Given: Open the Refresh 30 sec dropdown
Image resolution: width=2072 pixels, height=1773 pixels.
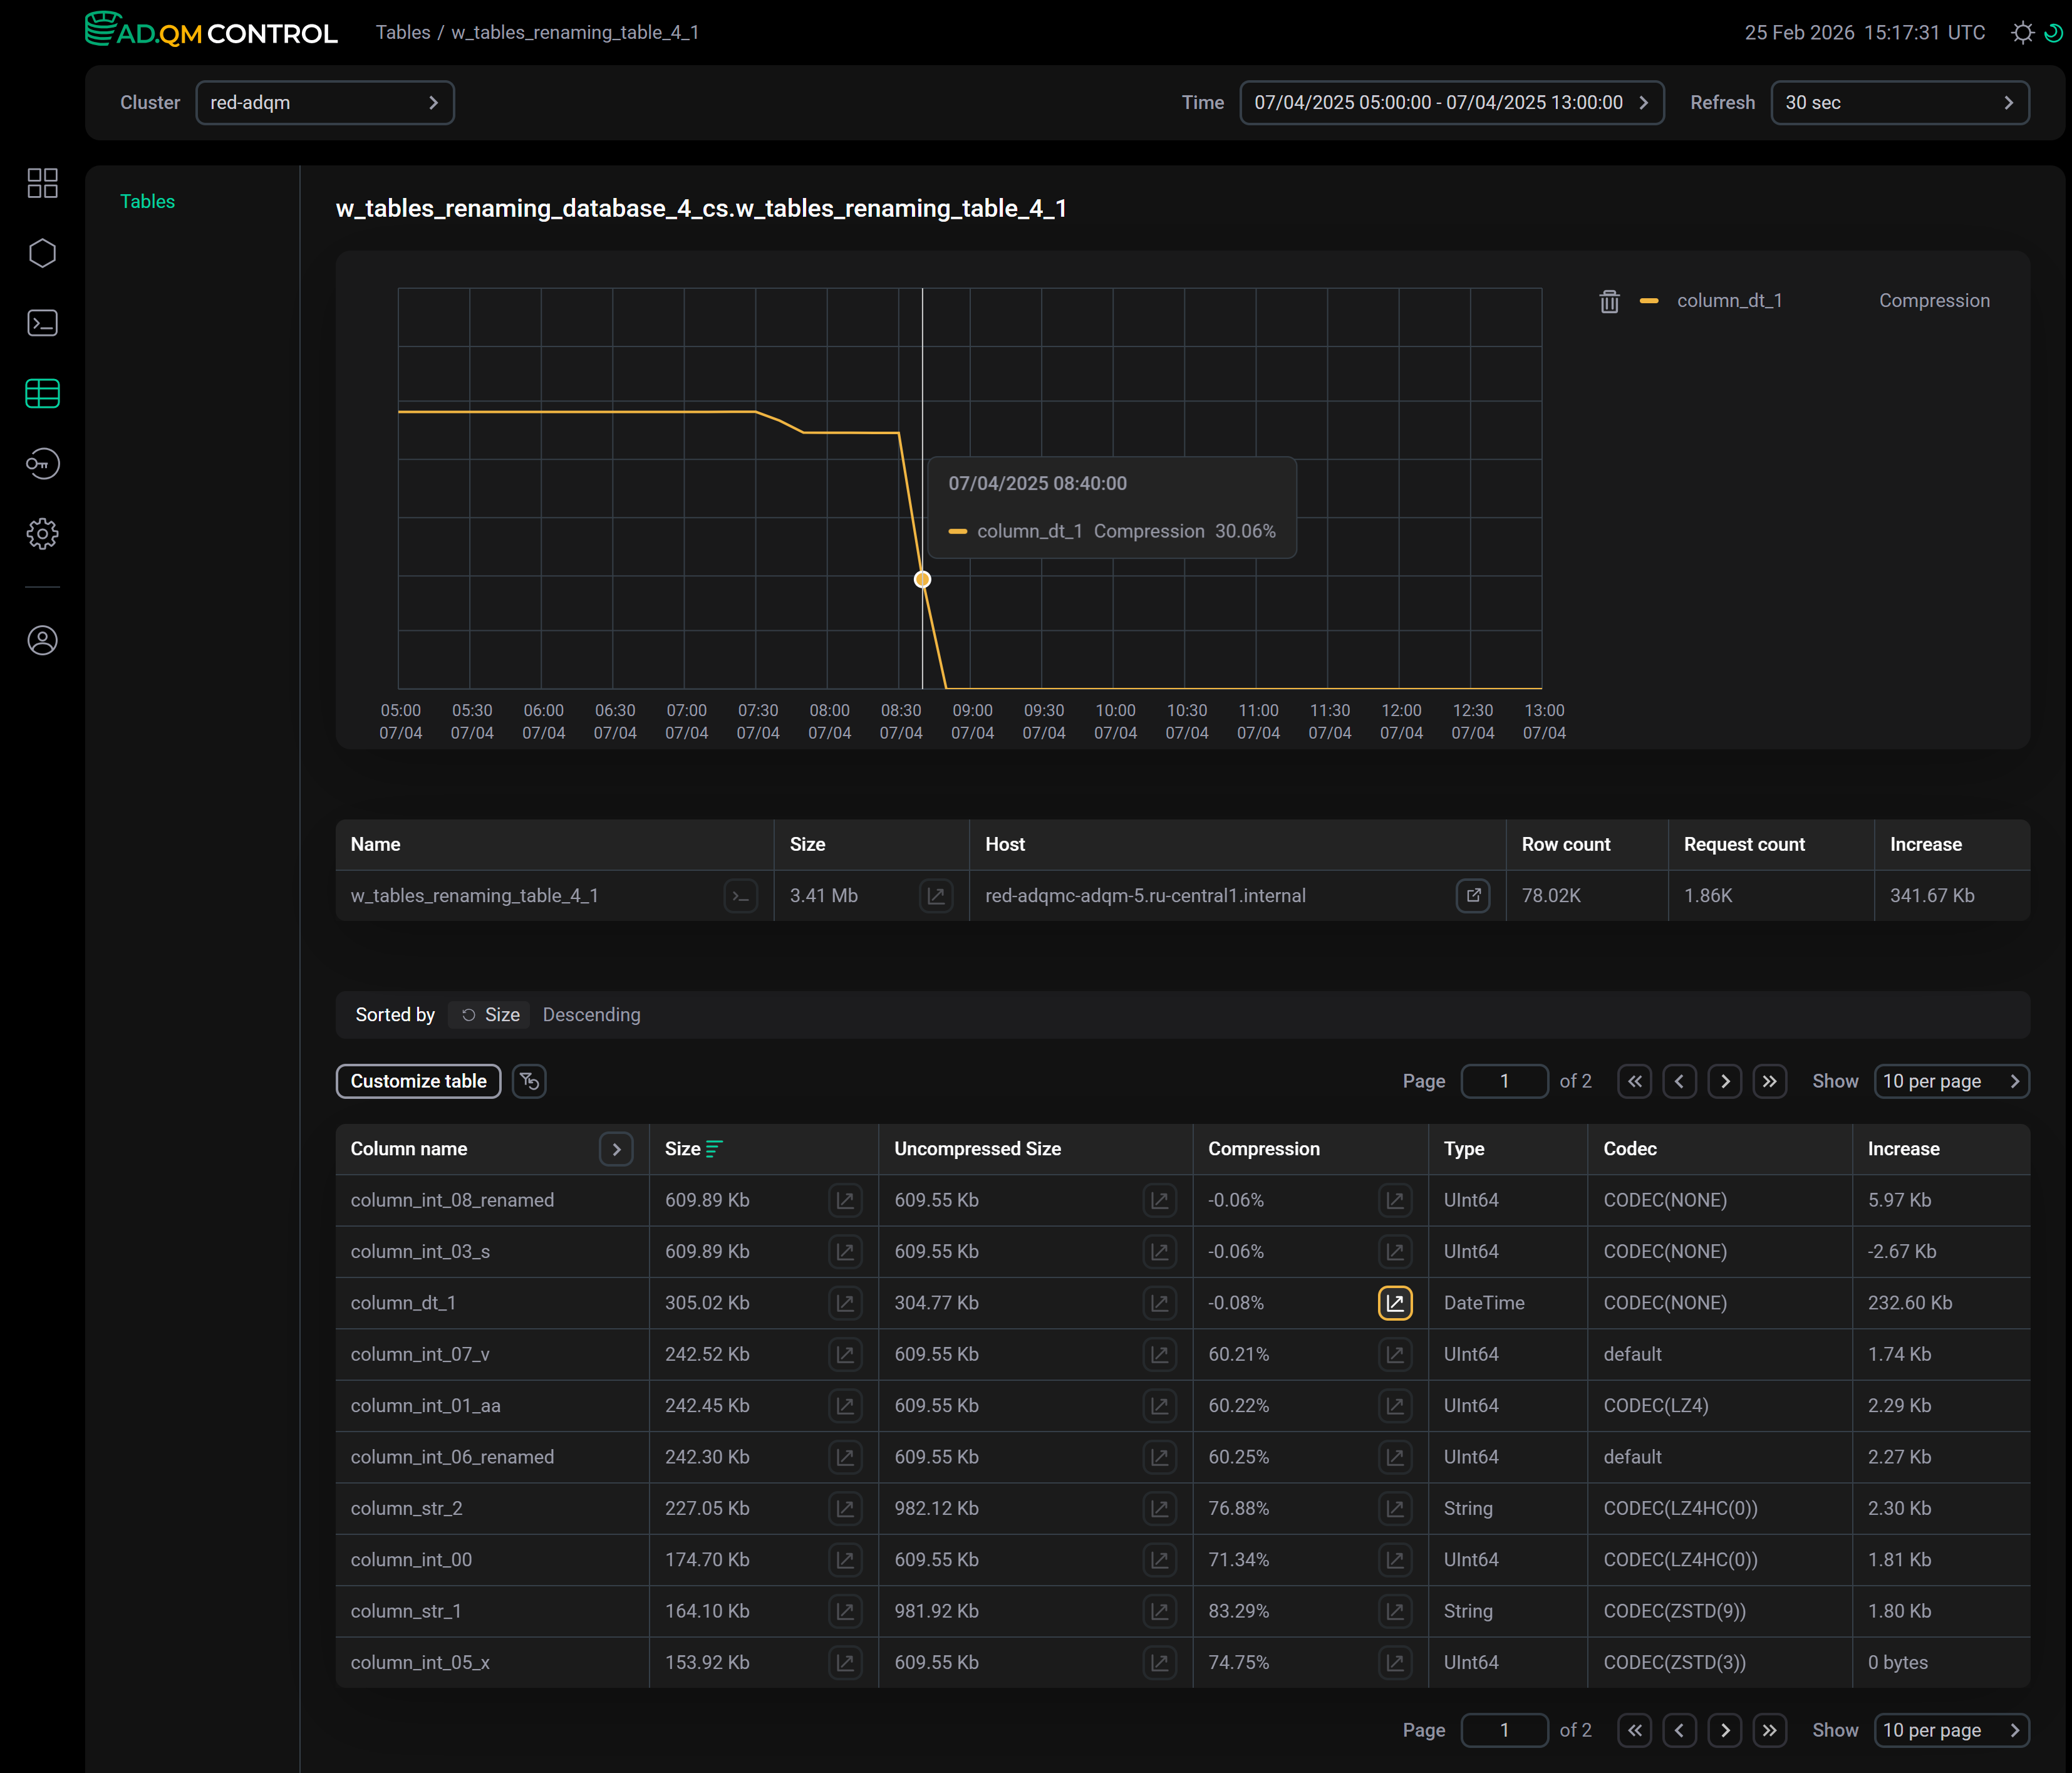Looking at the screenshot, I should coord(1900,103).
